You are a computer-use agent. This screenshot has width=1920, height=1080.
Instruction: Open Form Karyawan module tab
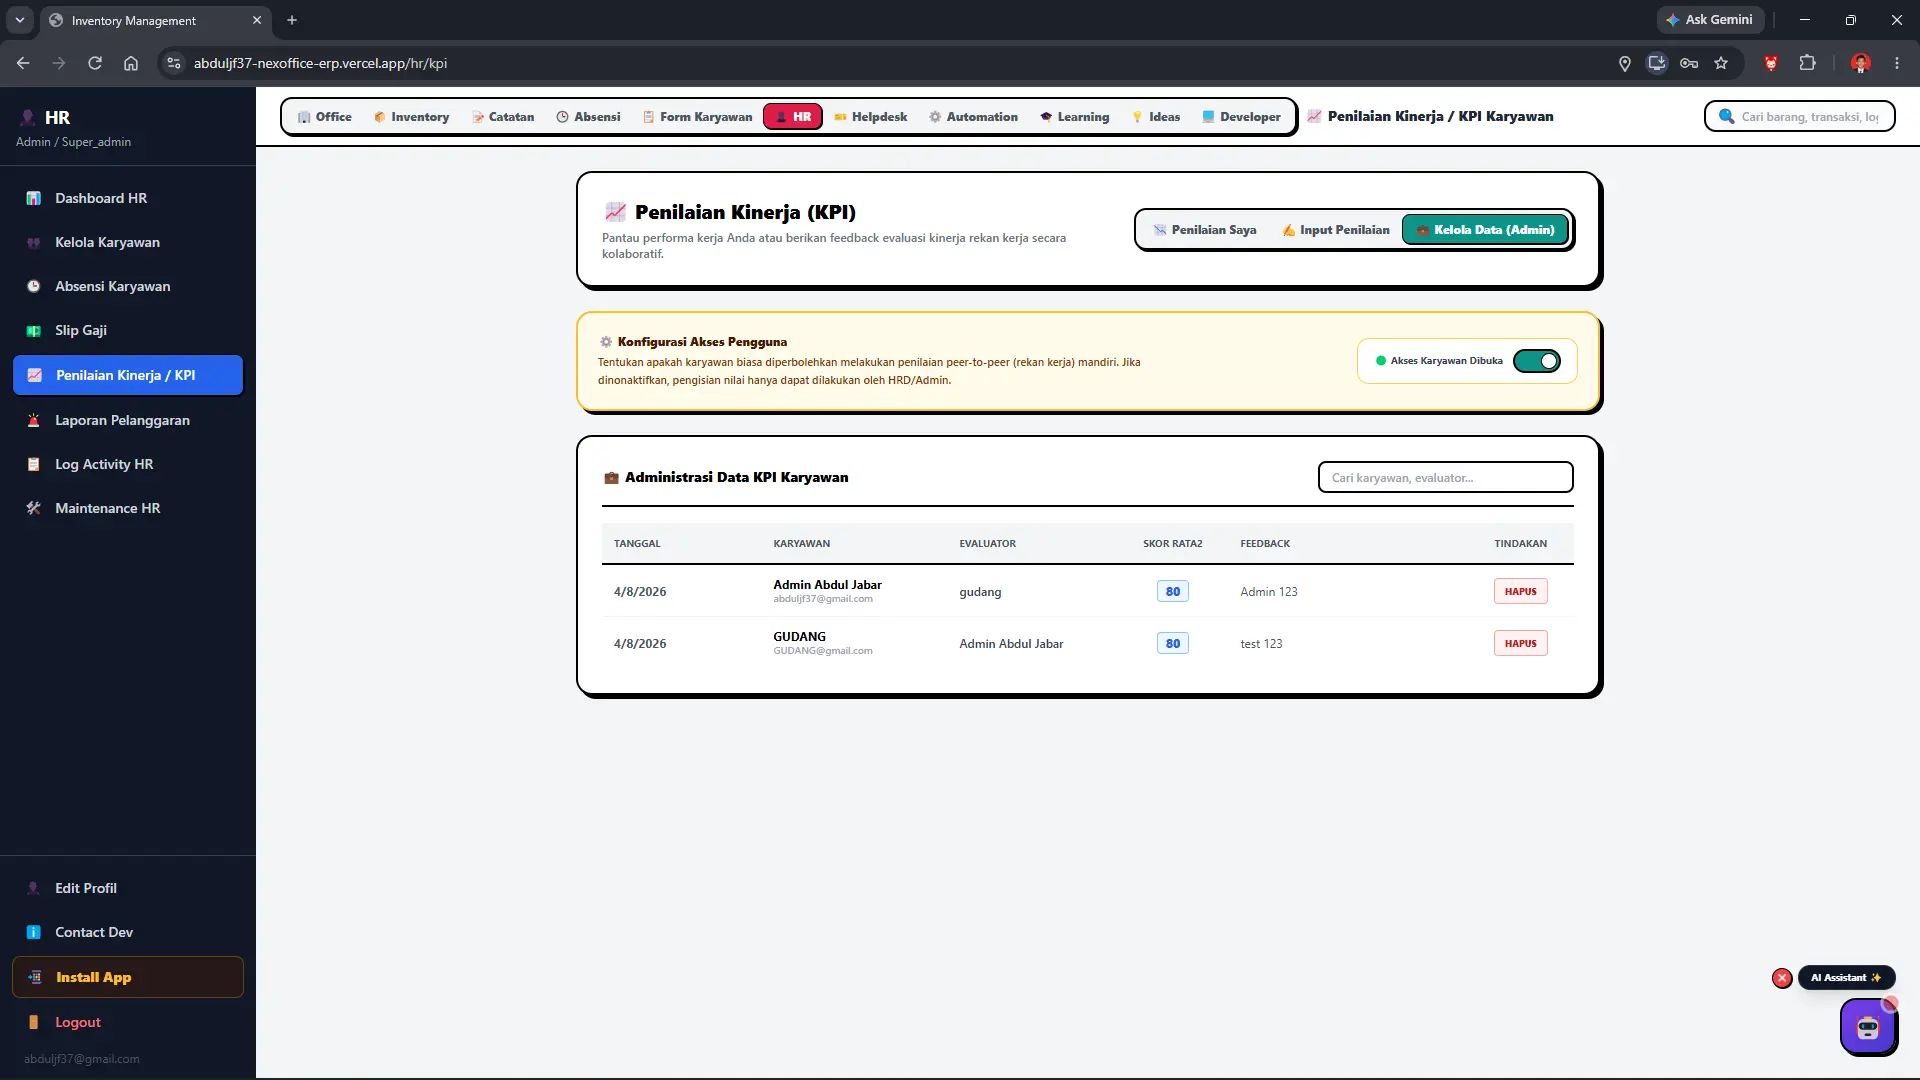(697, 117)
